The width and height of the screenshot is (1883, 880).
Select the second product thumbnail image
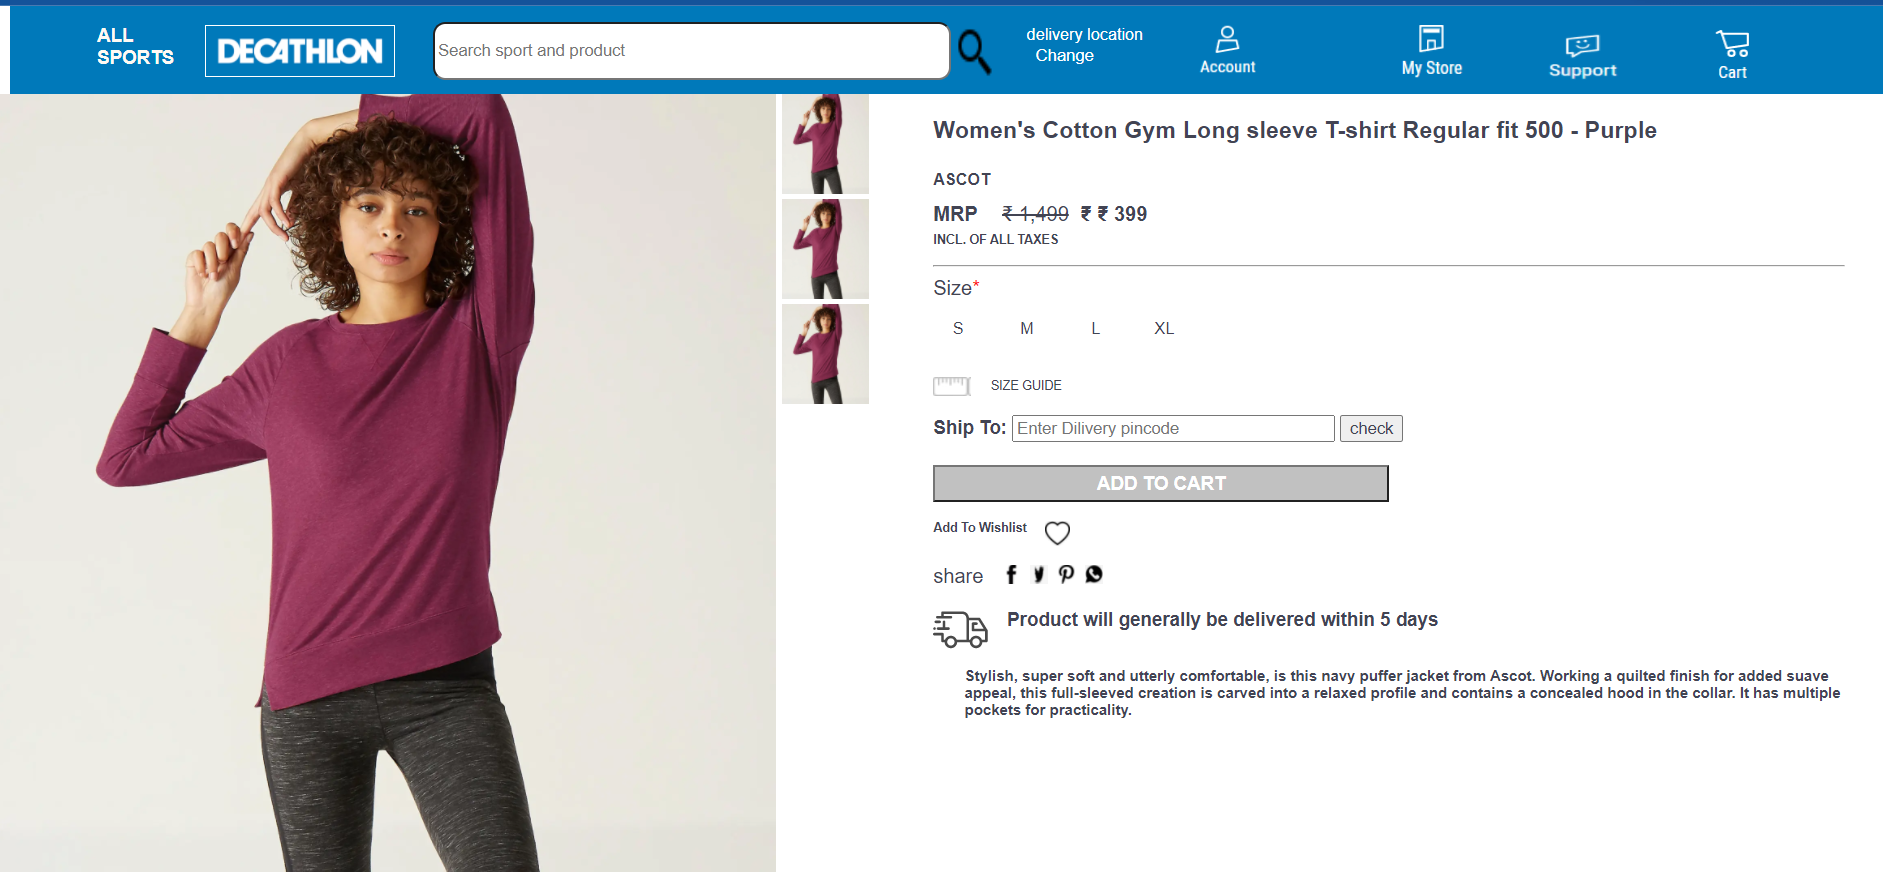tap(825, 248)
